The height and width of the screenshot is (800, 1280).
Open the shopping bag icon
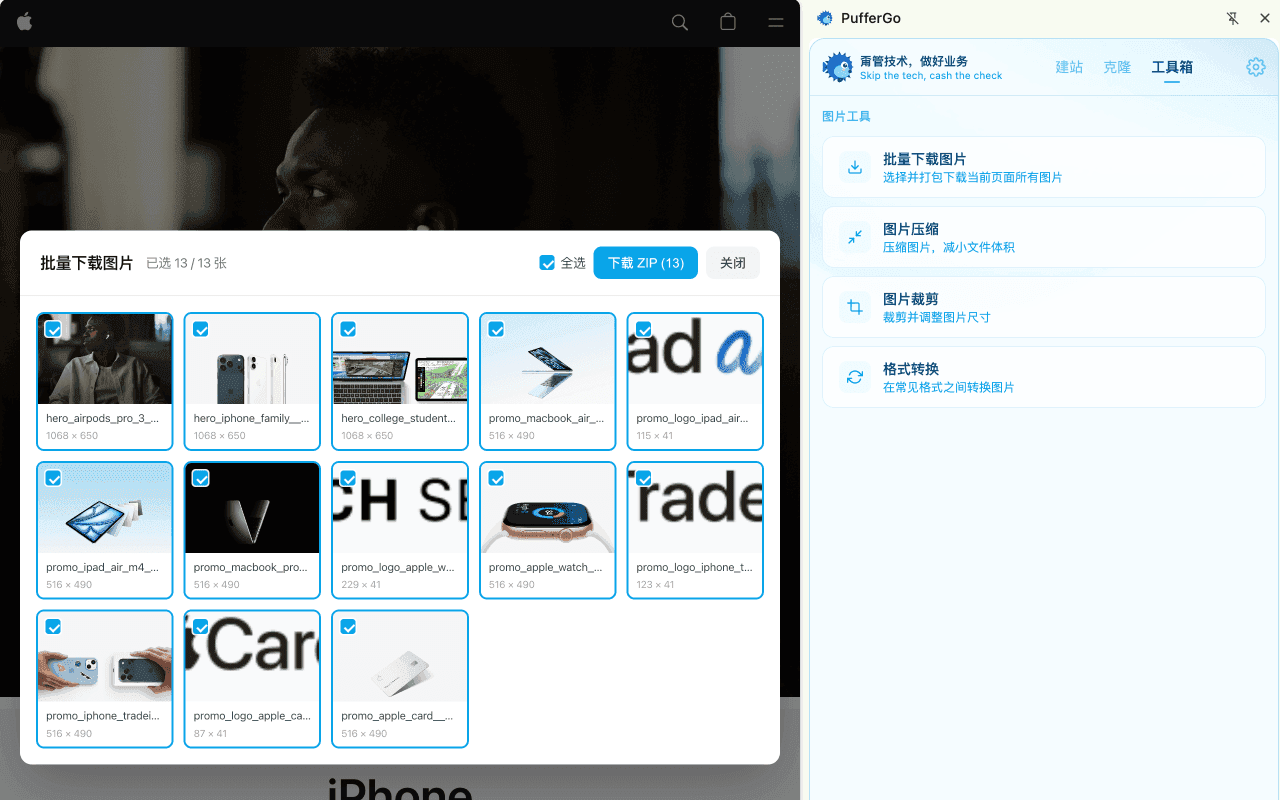point(728,22)
